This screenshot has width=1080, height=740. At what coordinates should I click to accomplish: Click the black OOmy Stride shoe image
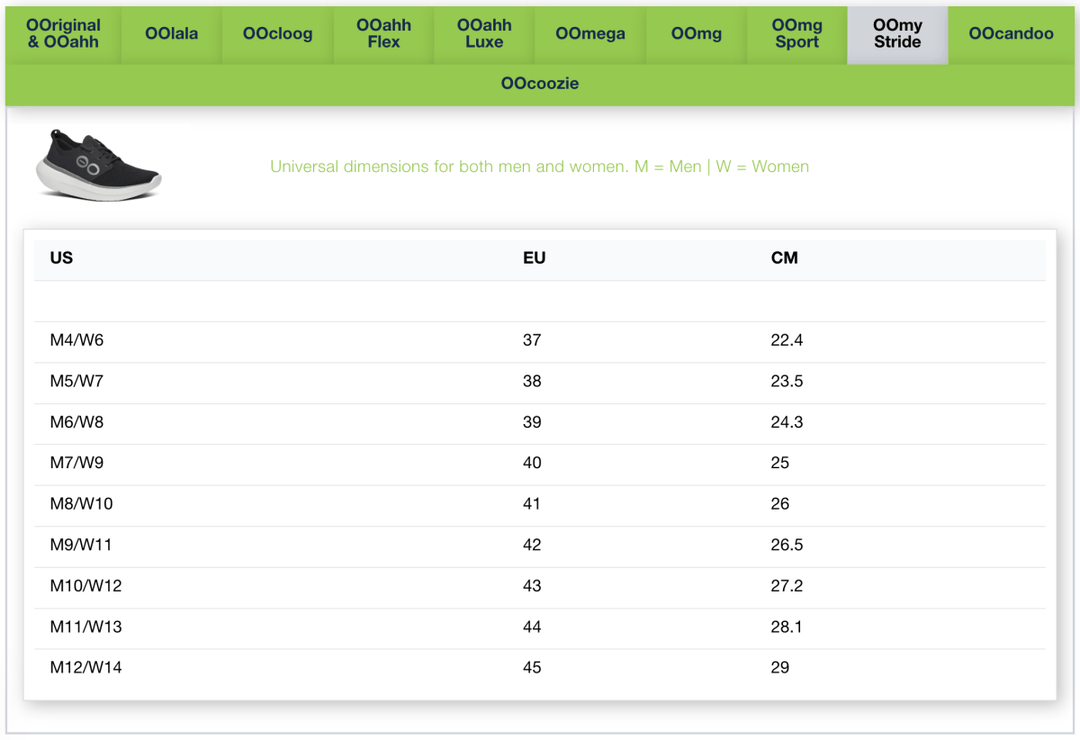[x=98, y=165]
